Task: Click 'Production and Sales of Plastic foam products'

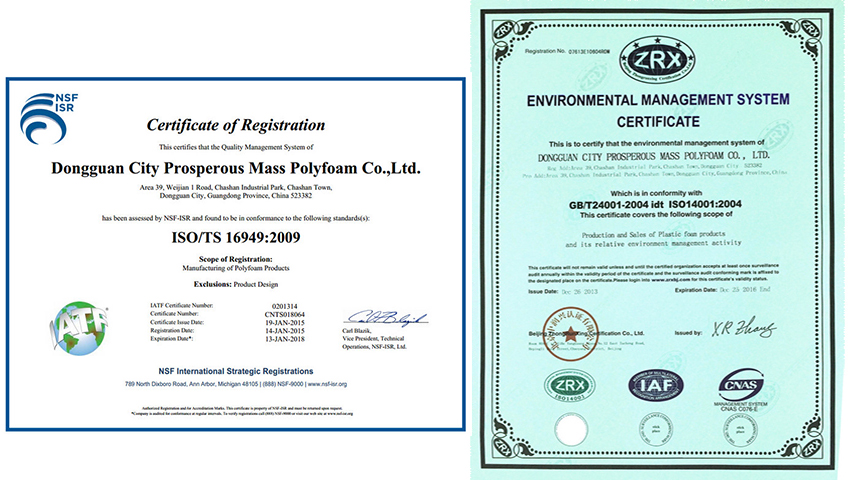Action: click(x=653, y=235)
